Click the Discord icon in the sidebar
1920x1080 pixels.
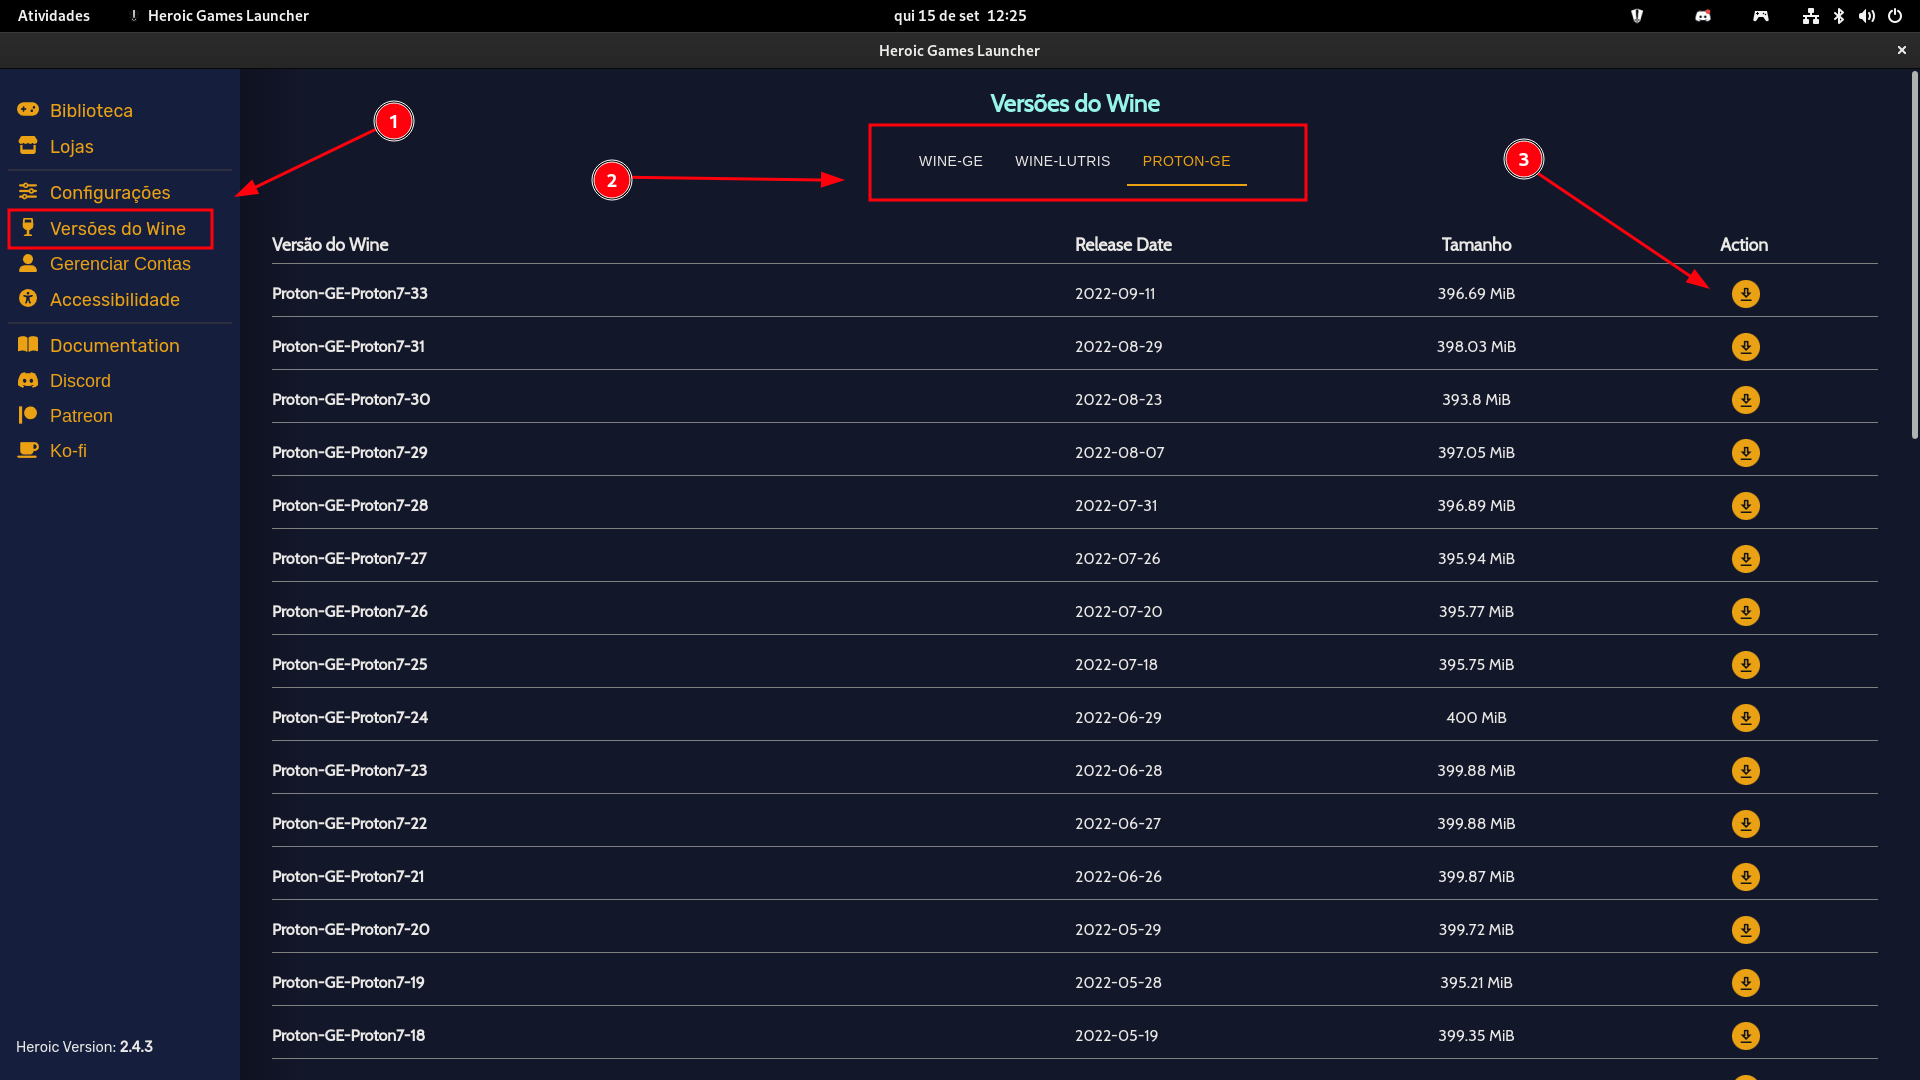(x=27, y=380)
